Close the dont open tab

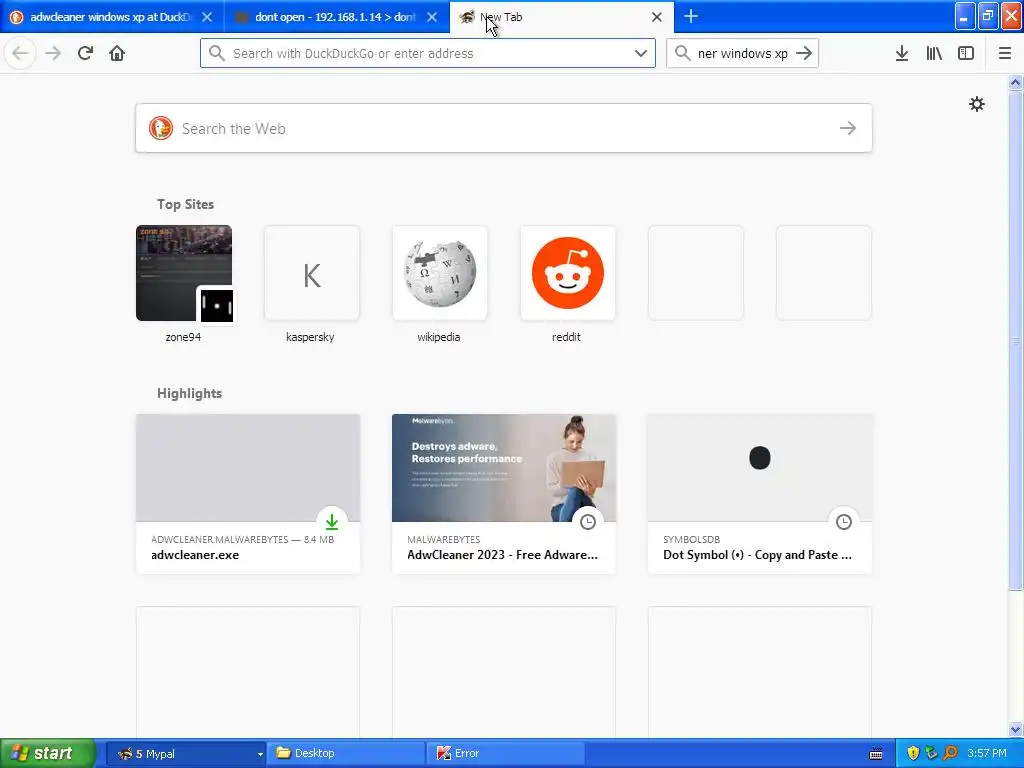tap(432, 17)
